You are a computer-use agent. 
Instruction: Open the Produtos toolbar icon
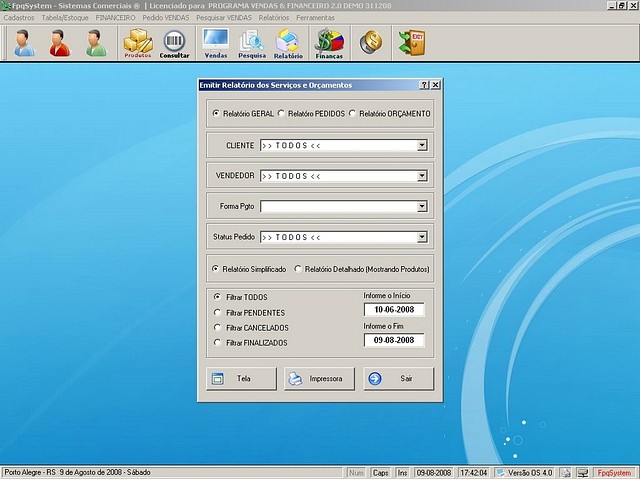137,43
